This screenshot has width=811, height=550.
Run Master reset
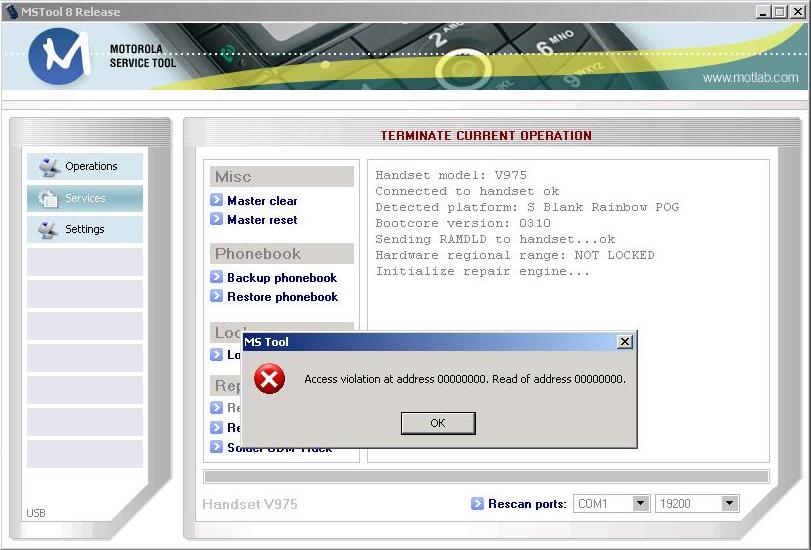point(262,219)
